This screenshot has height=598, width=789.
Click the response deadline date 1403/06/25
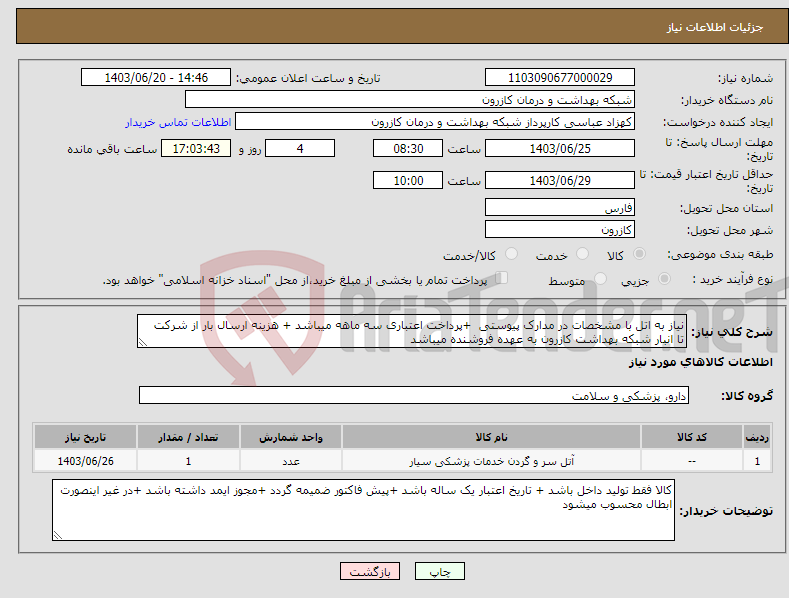560,148
